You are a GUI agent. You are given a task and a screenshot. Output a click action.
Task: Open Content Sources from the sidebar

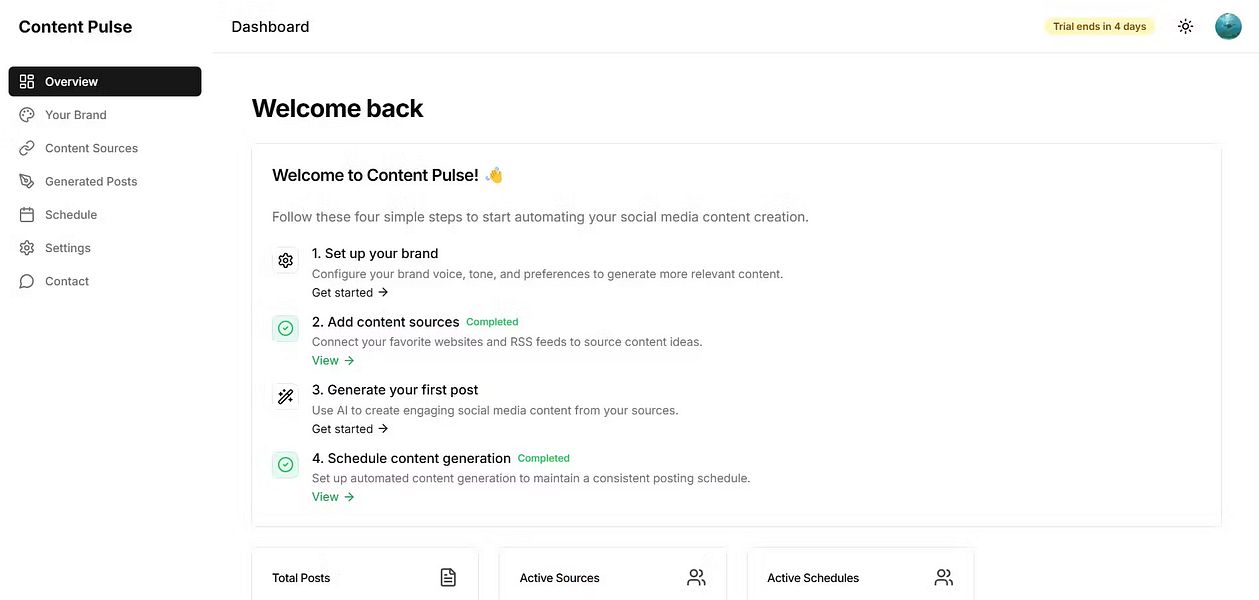tap(91, 147)
